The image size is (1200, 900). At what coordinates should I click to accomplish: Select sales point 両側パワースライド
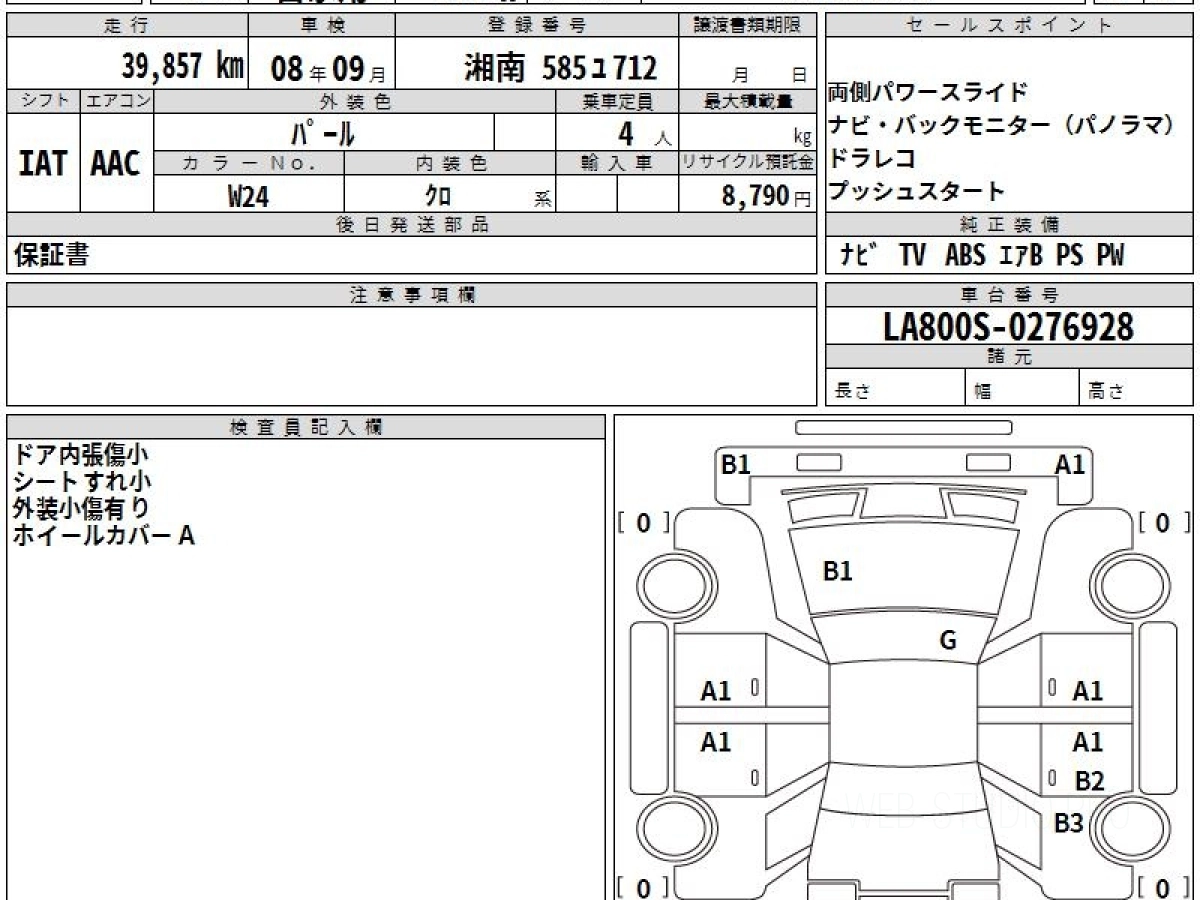click(x=928, y=93)
